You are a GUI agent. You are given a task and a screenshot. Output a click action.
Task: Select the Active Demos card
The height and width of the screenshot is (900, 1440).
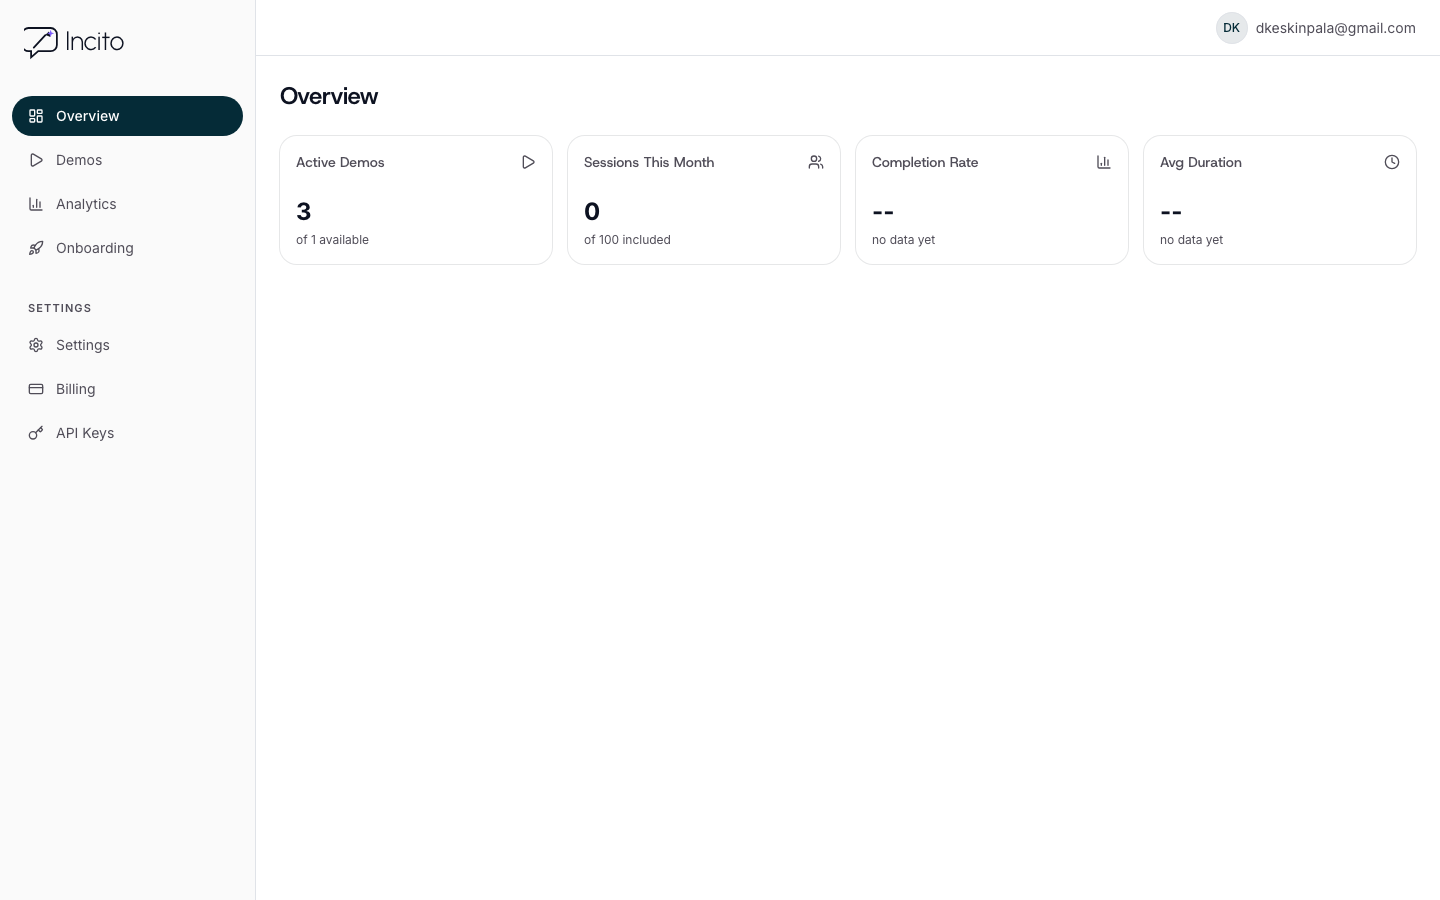click(x=416, y=200)
